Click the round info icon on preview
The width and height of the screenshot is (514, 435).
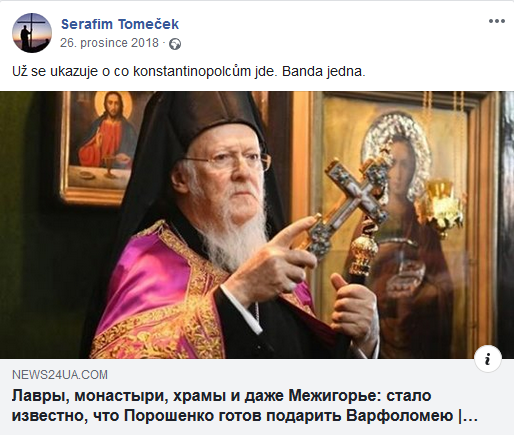click(488, 359)
